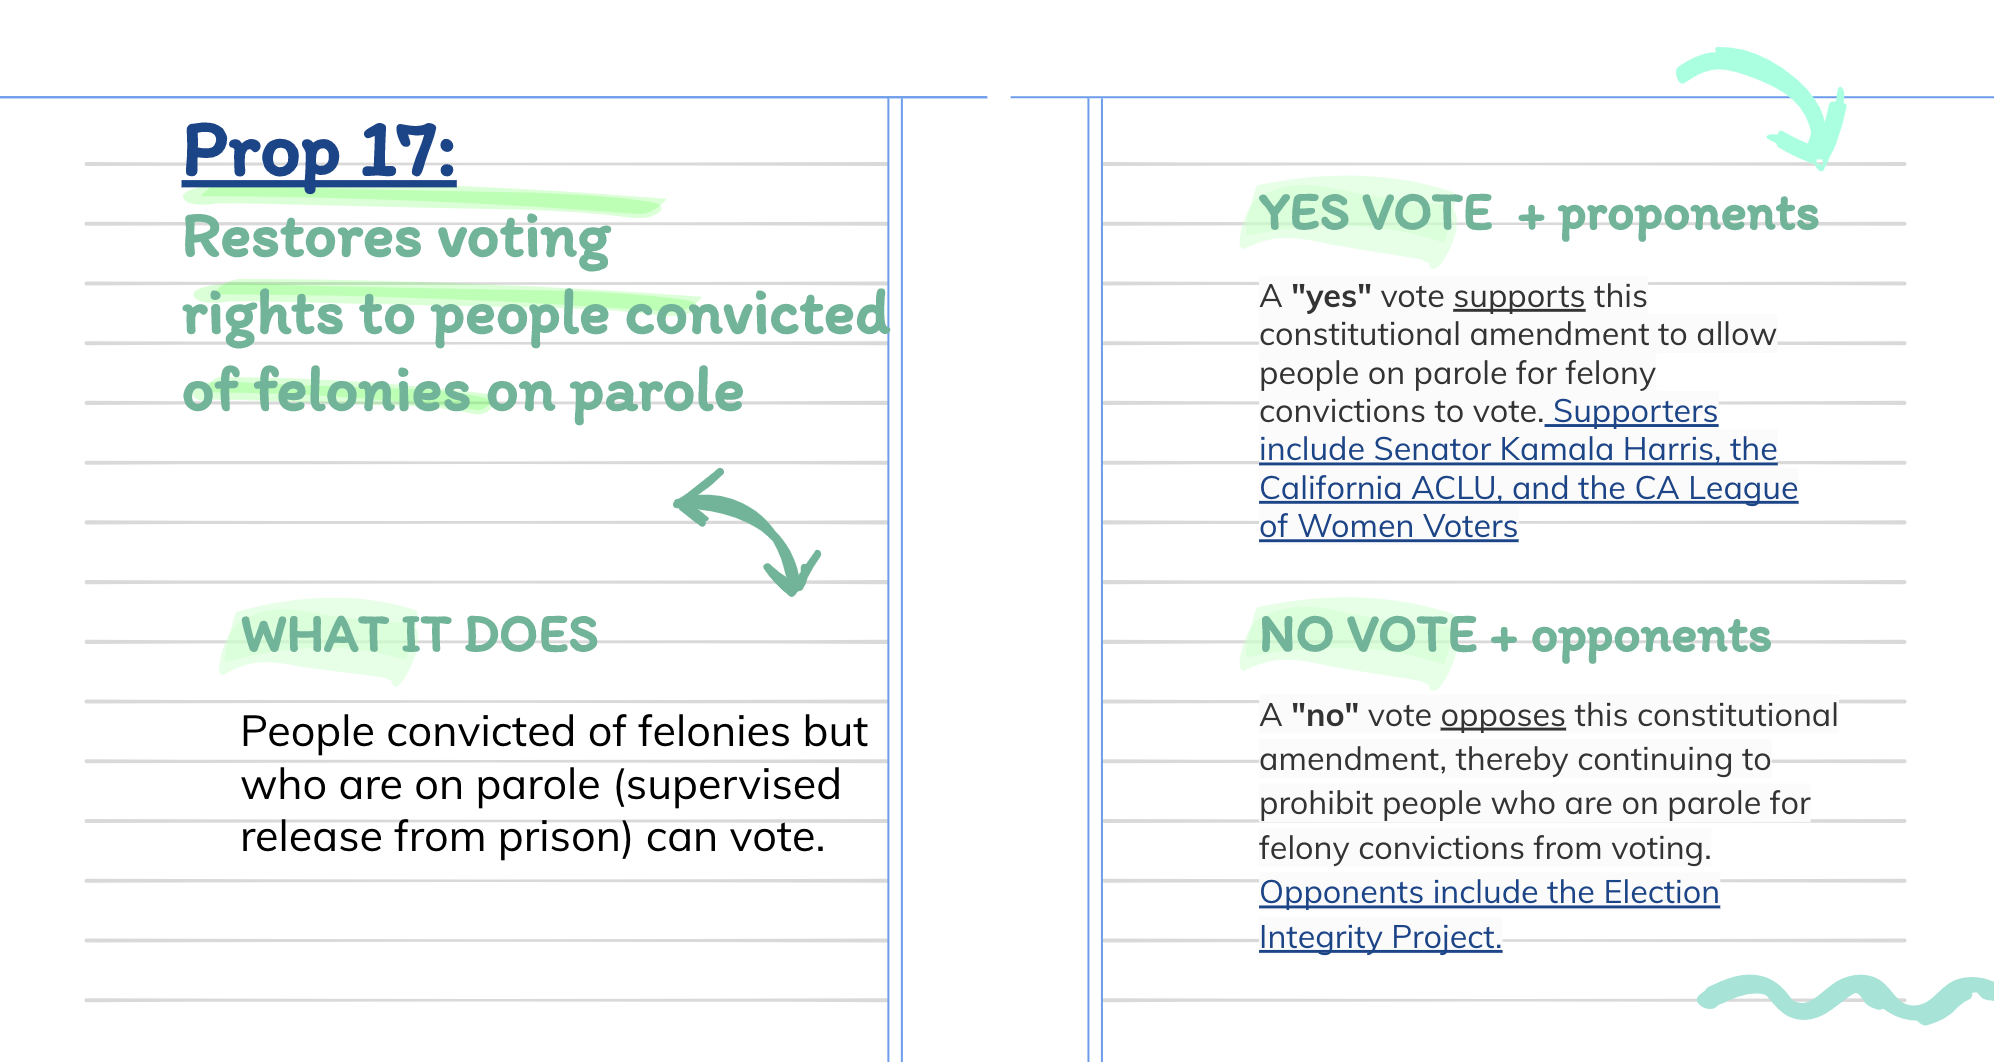This screenshot has width=1994, height=1062.
Task: Select the "+ proponents" heading text
Action: pyautogui.click(x=1668, y=216)
